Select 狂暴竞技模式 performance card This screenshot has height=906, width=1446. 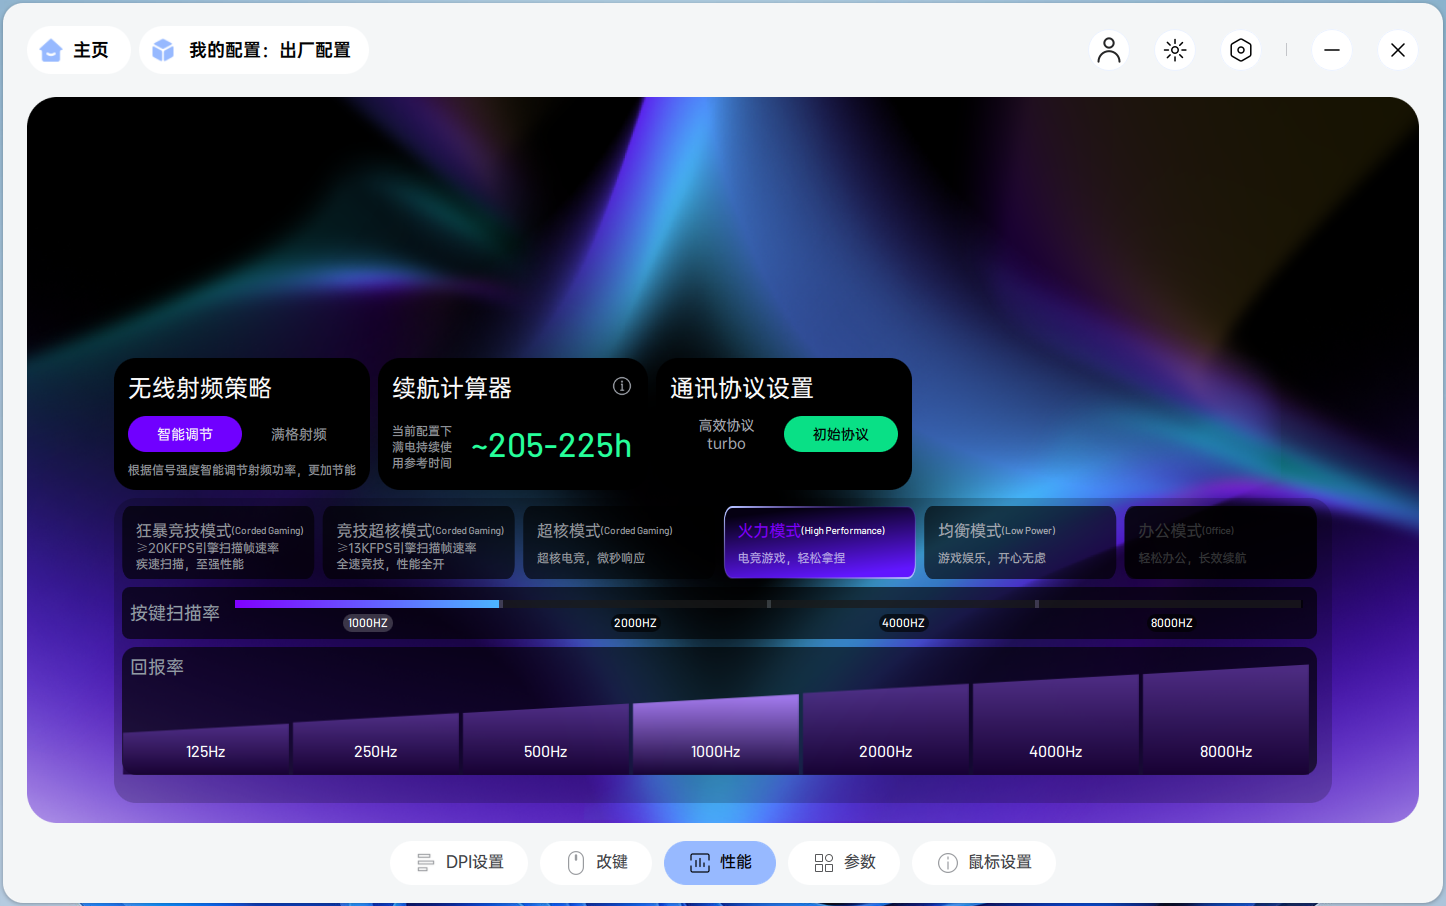[219, 542]
